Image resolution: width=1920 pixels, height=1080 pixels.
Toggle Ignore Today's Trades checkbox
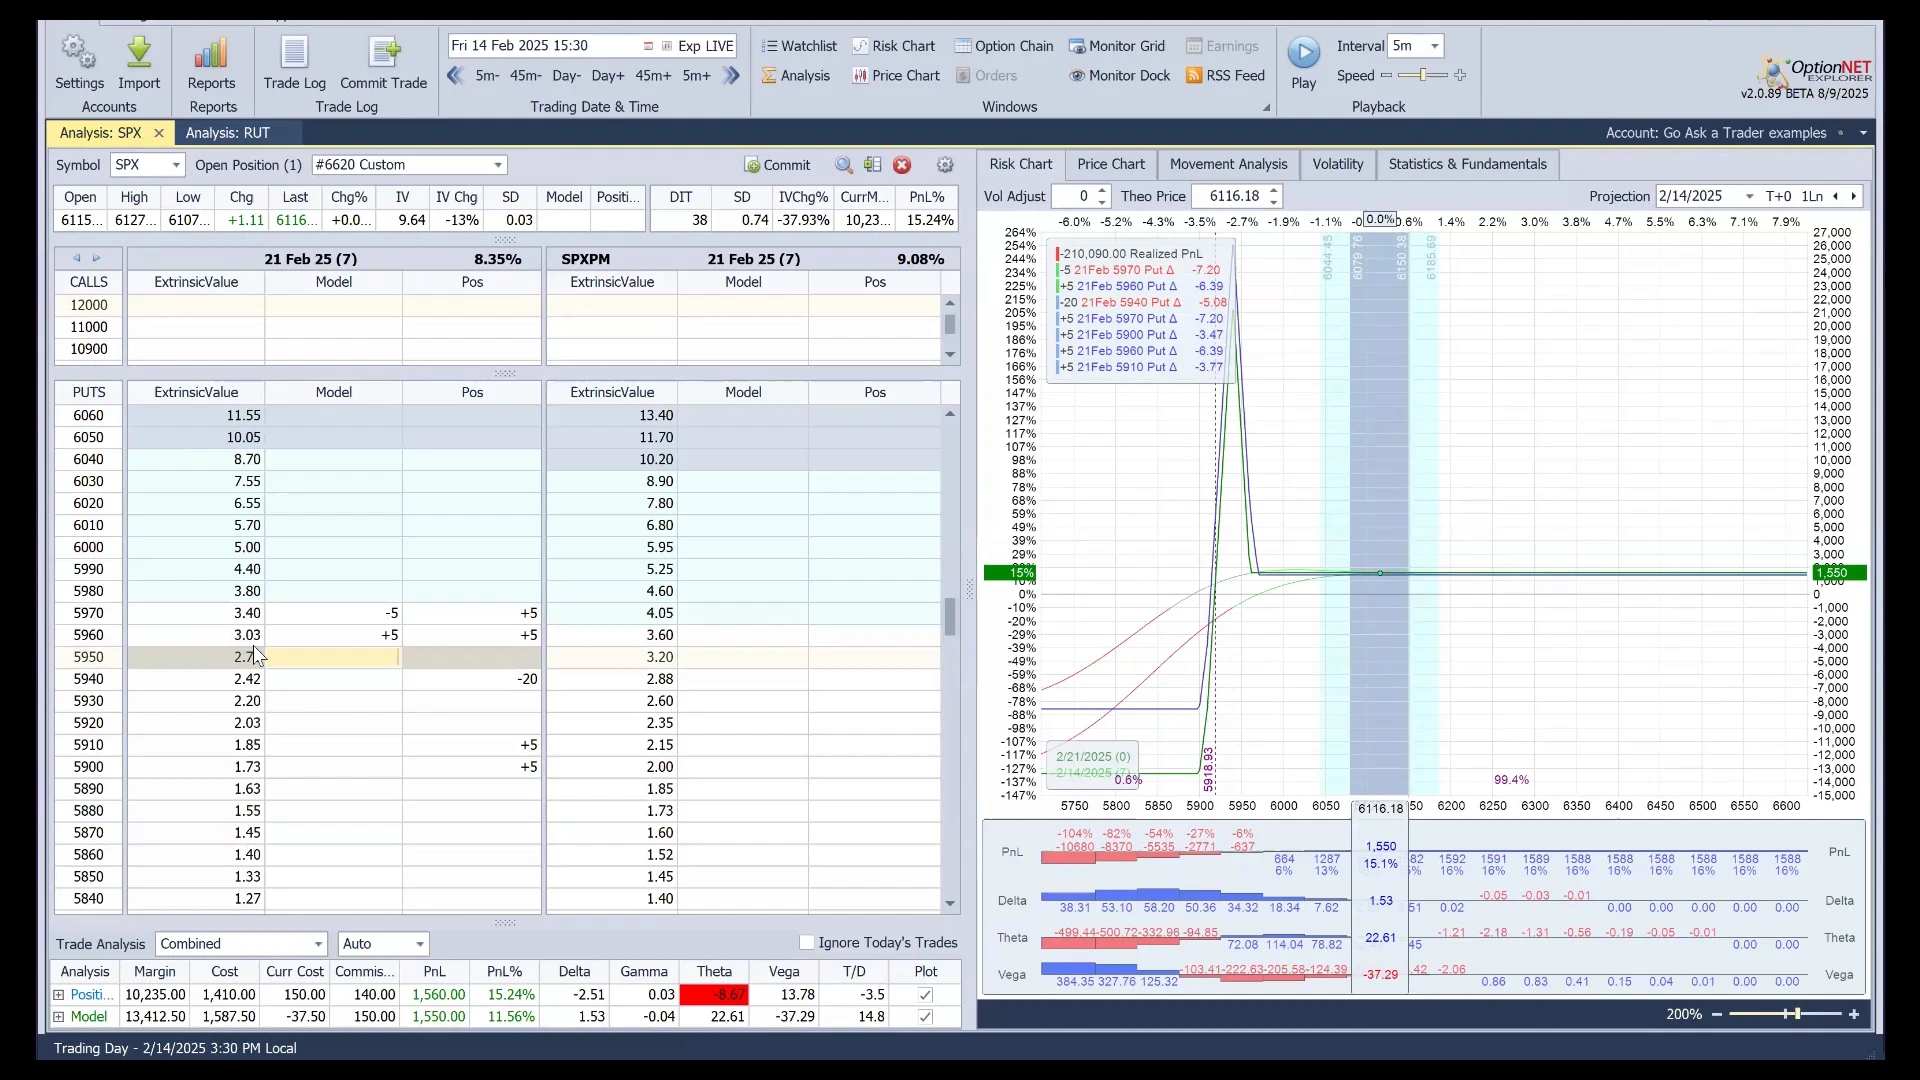(x=806, y=942)
